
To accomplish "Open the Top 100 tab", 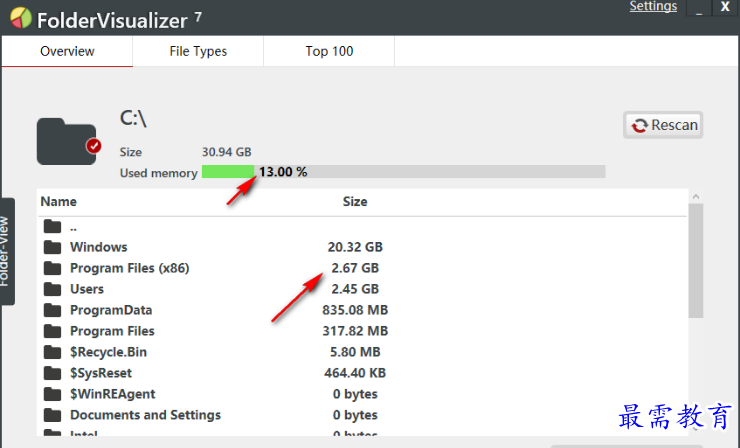I will 329,51.
